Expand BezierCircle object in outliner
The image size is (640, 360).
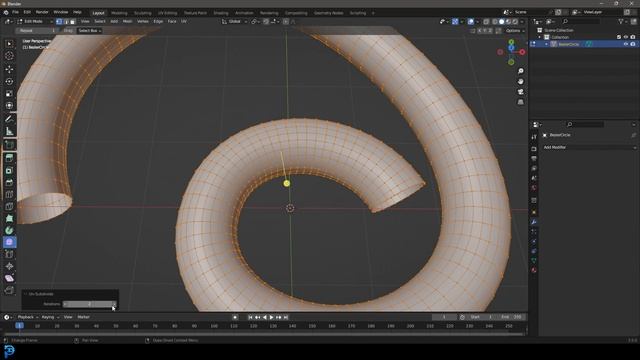547,44
